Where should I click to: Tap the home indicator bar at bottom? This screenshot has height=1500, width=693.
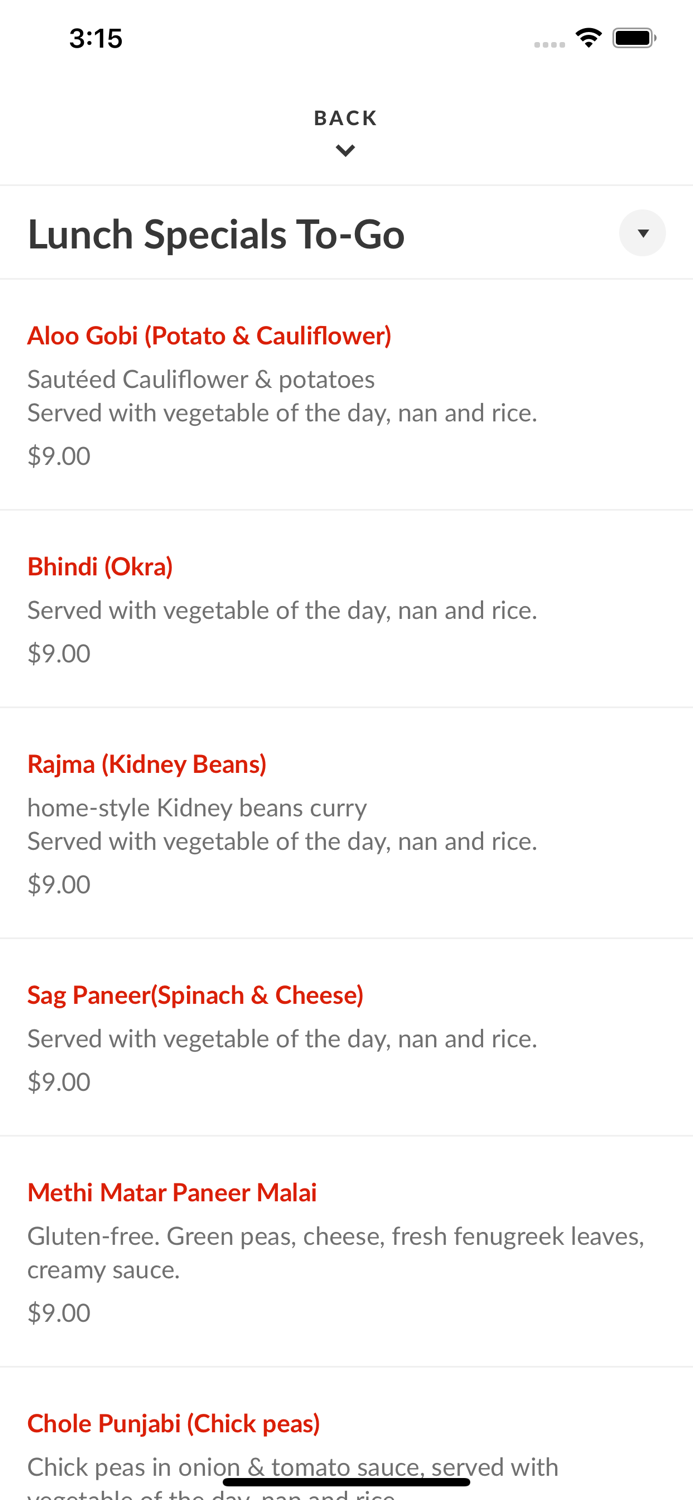(346, 1482)
